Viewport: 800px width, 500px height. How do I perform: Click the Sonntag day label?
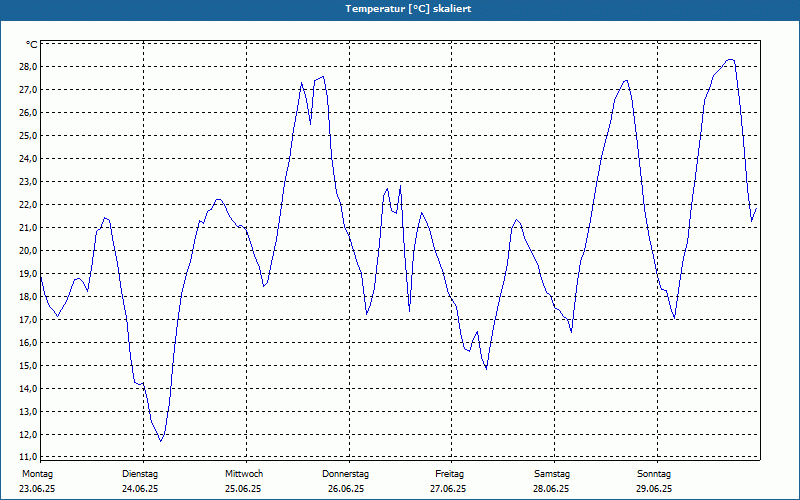click(x=654, y=474)
